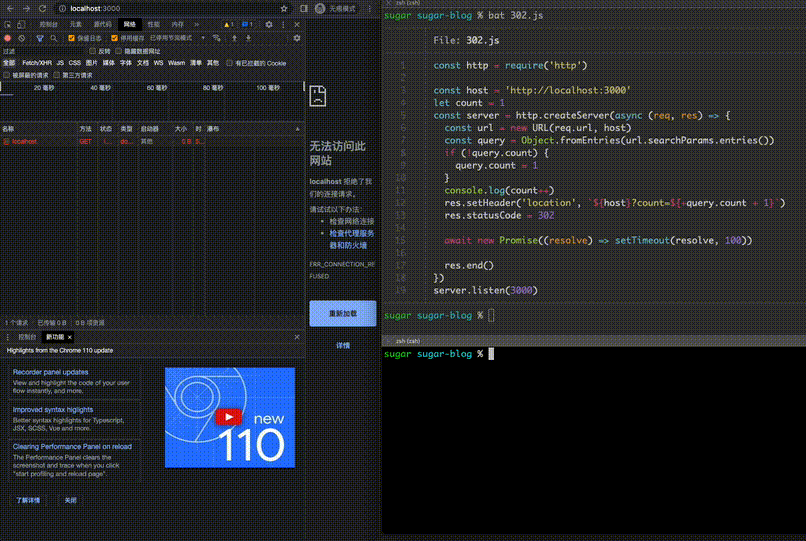This screenshot has height=541, width=806.
Task: Switch to the 性能 Performance tab
Action: pos(153,24)
